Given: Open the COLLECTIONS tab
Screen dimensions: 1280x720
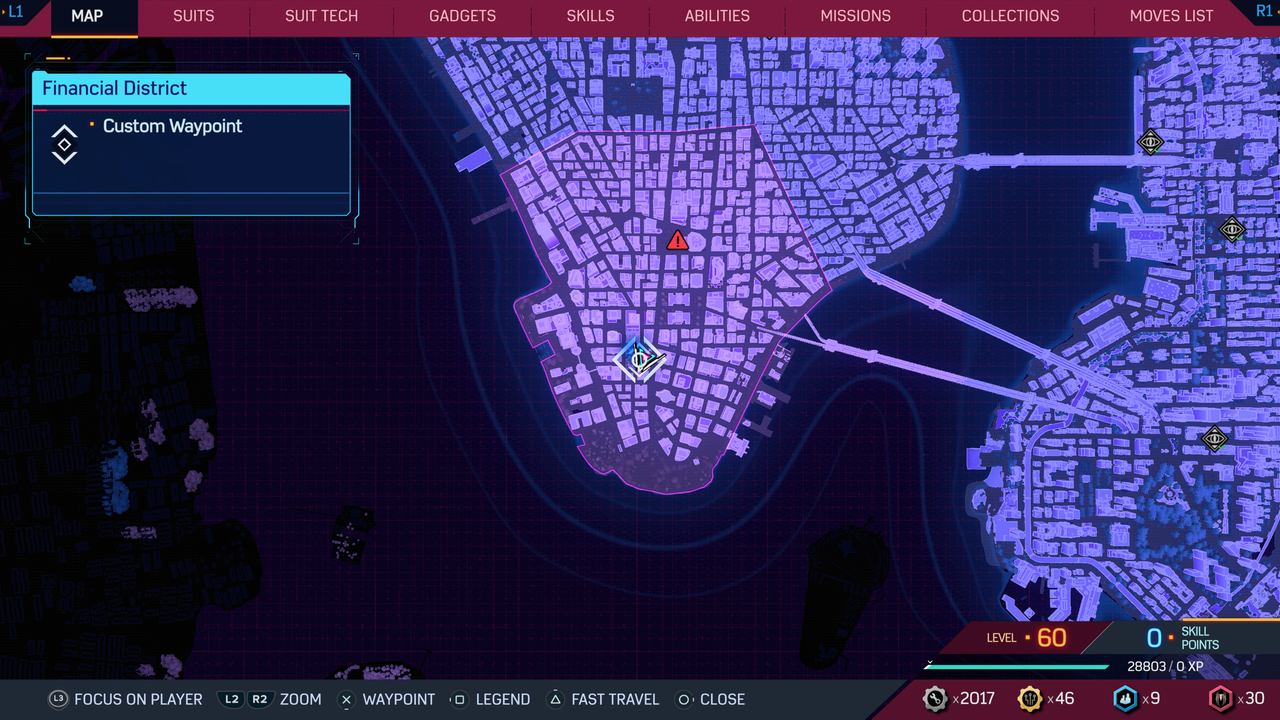Looking at the screenshot, I should pyautogui.click(x=1010, y=16).
